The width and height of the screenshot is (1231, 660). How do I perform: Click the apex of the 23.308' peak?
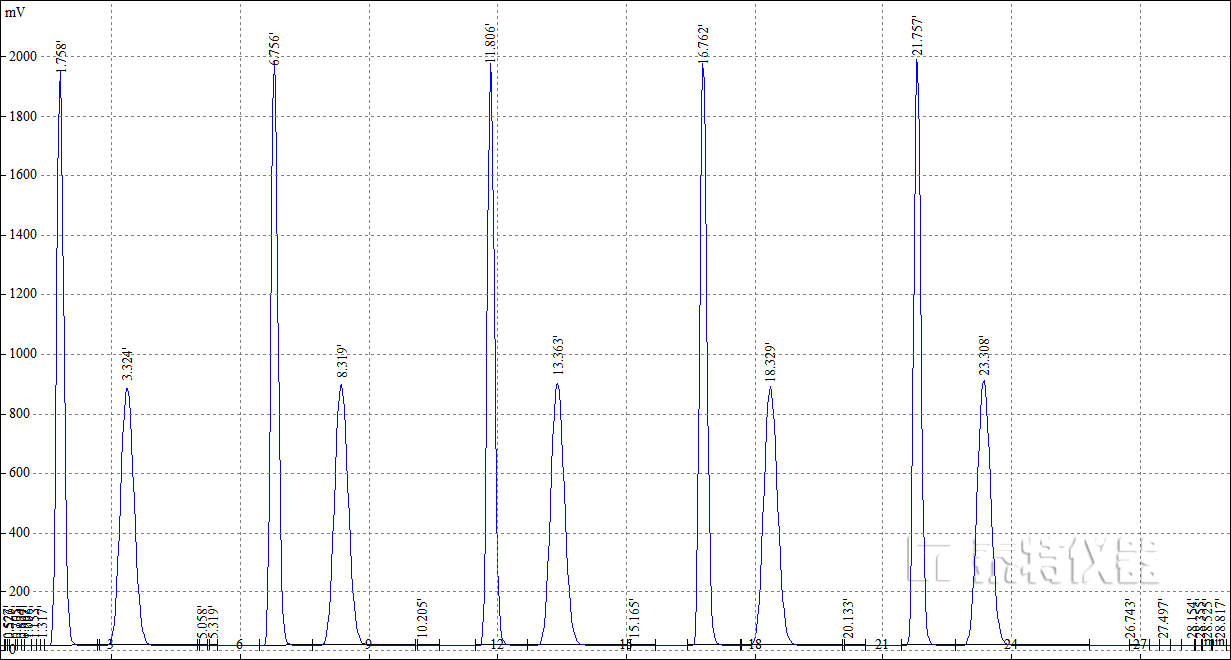point(984,380)
